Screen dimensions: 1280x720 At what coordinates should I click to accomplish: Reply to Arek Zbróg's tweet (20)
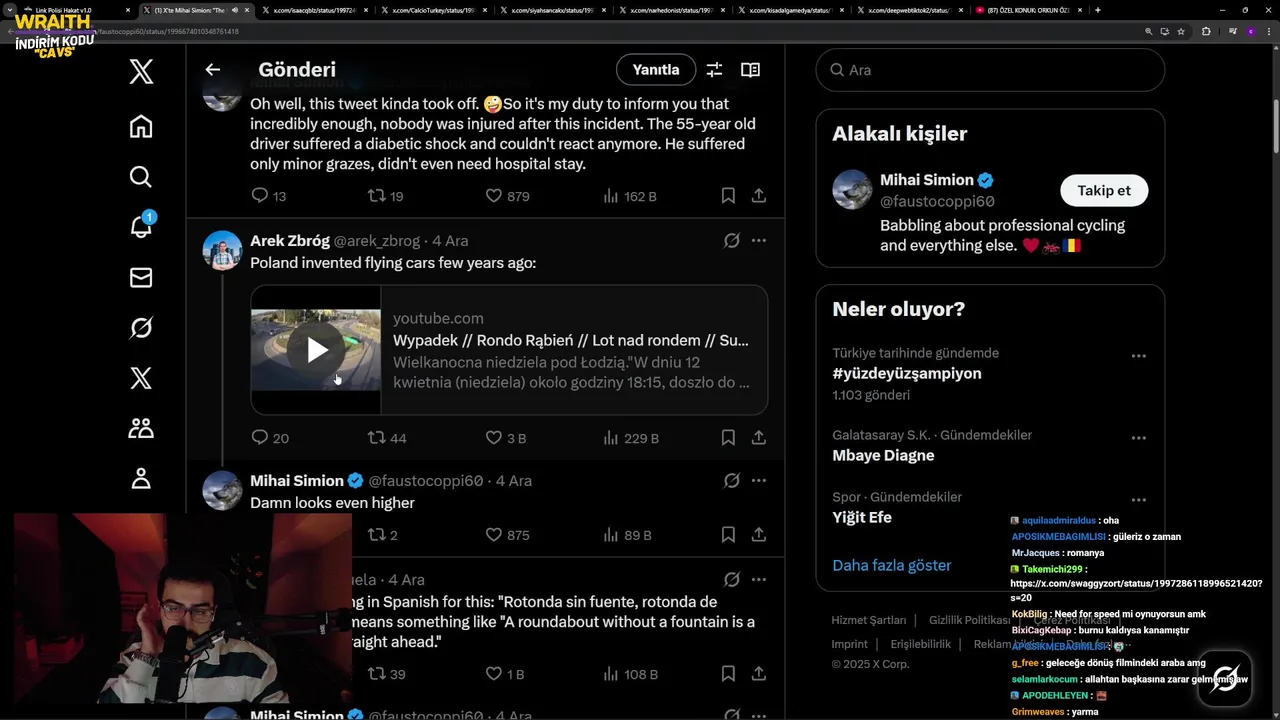pyautogui.click(x=269, y=438)
